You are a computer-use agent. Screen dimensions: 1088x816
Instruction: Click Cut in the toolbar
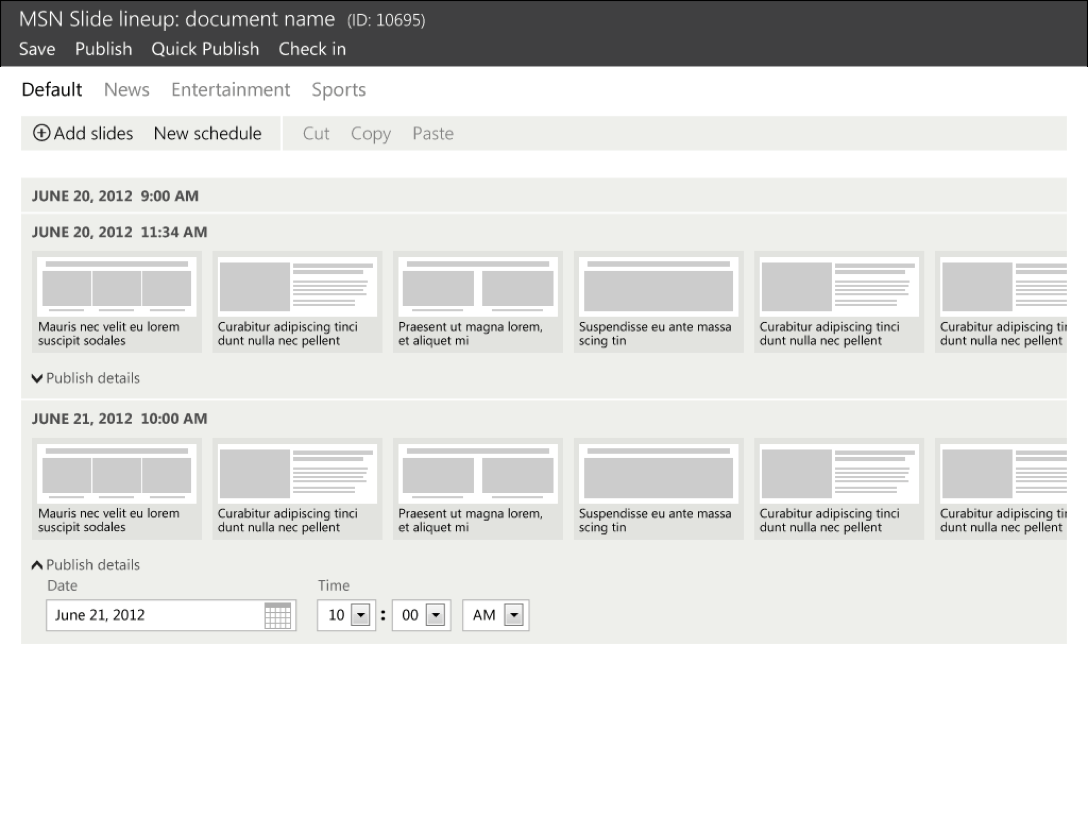point(316,133)
